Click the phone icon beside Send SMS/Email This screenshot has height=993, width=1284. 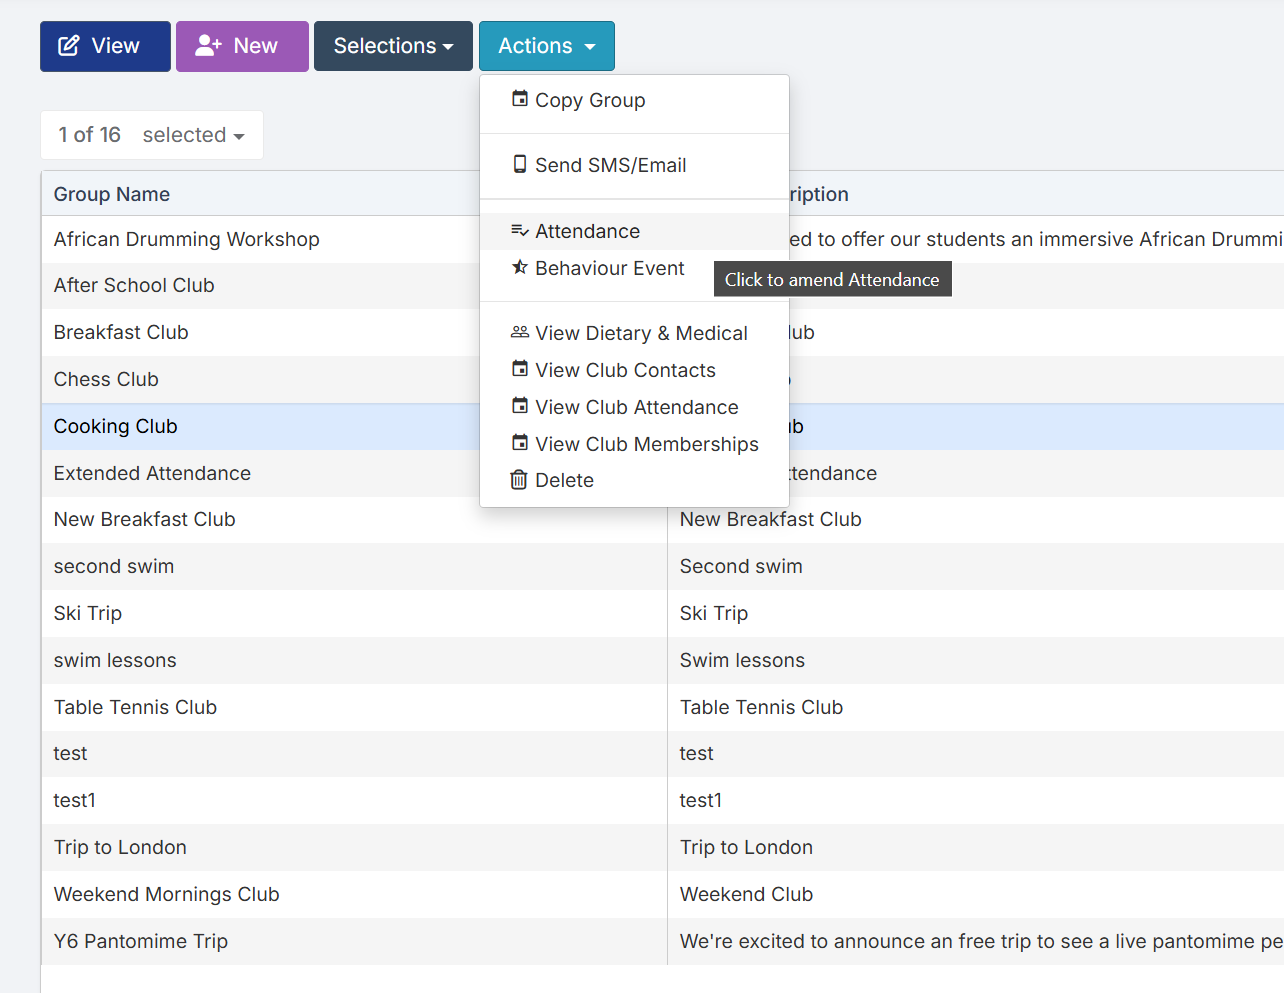[x=520, y=164]
